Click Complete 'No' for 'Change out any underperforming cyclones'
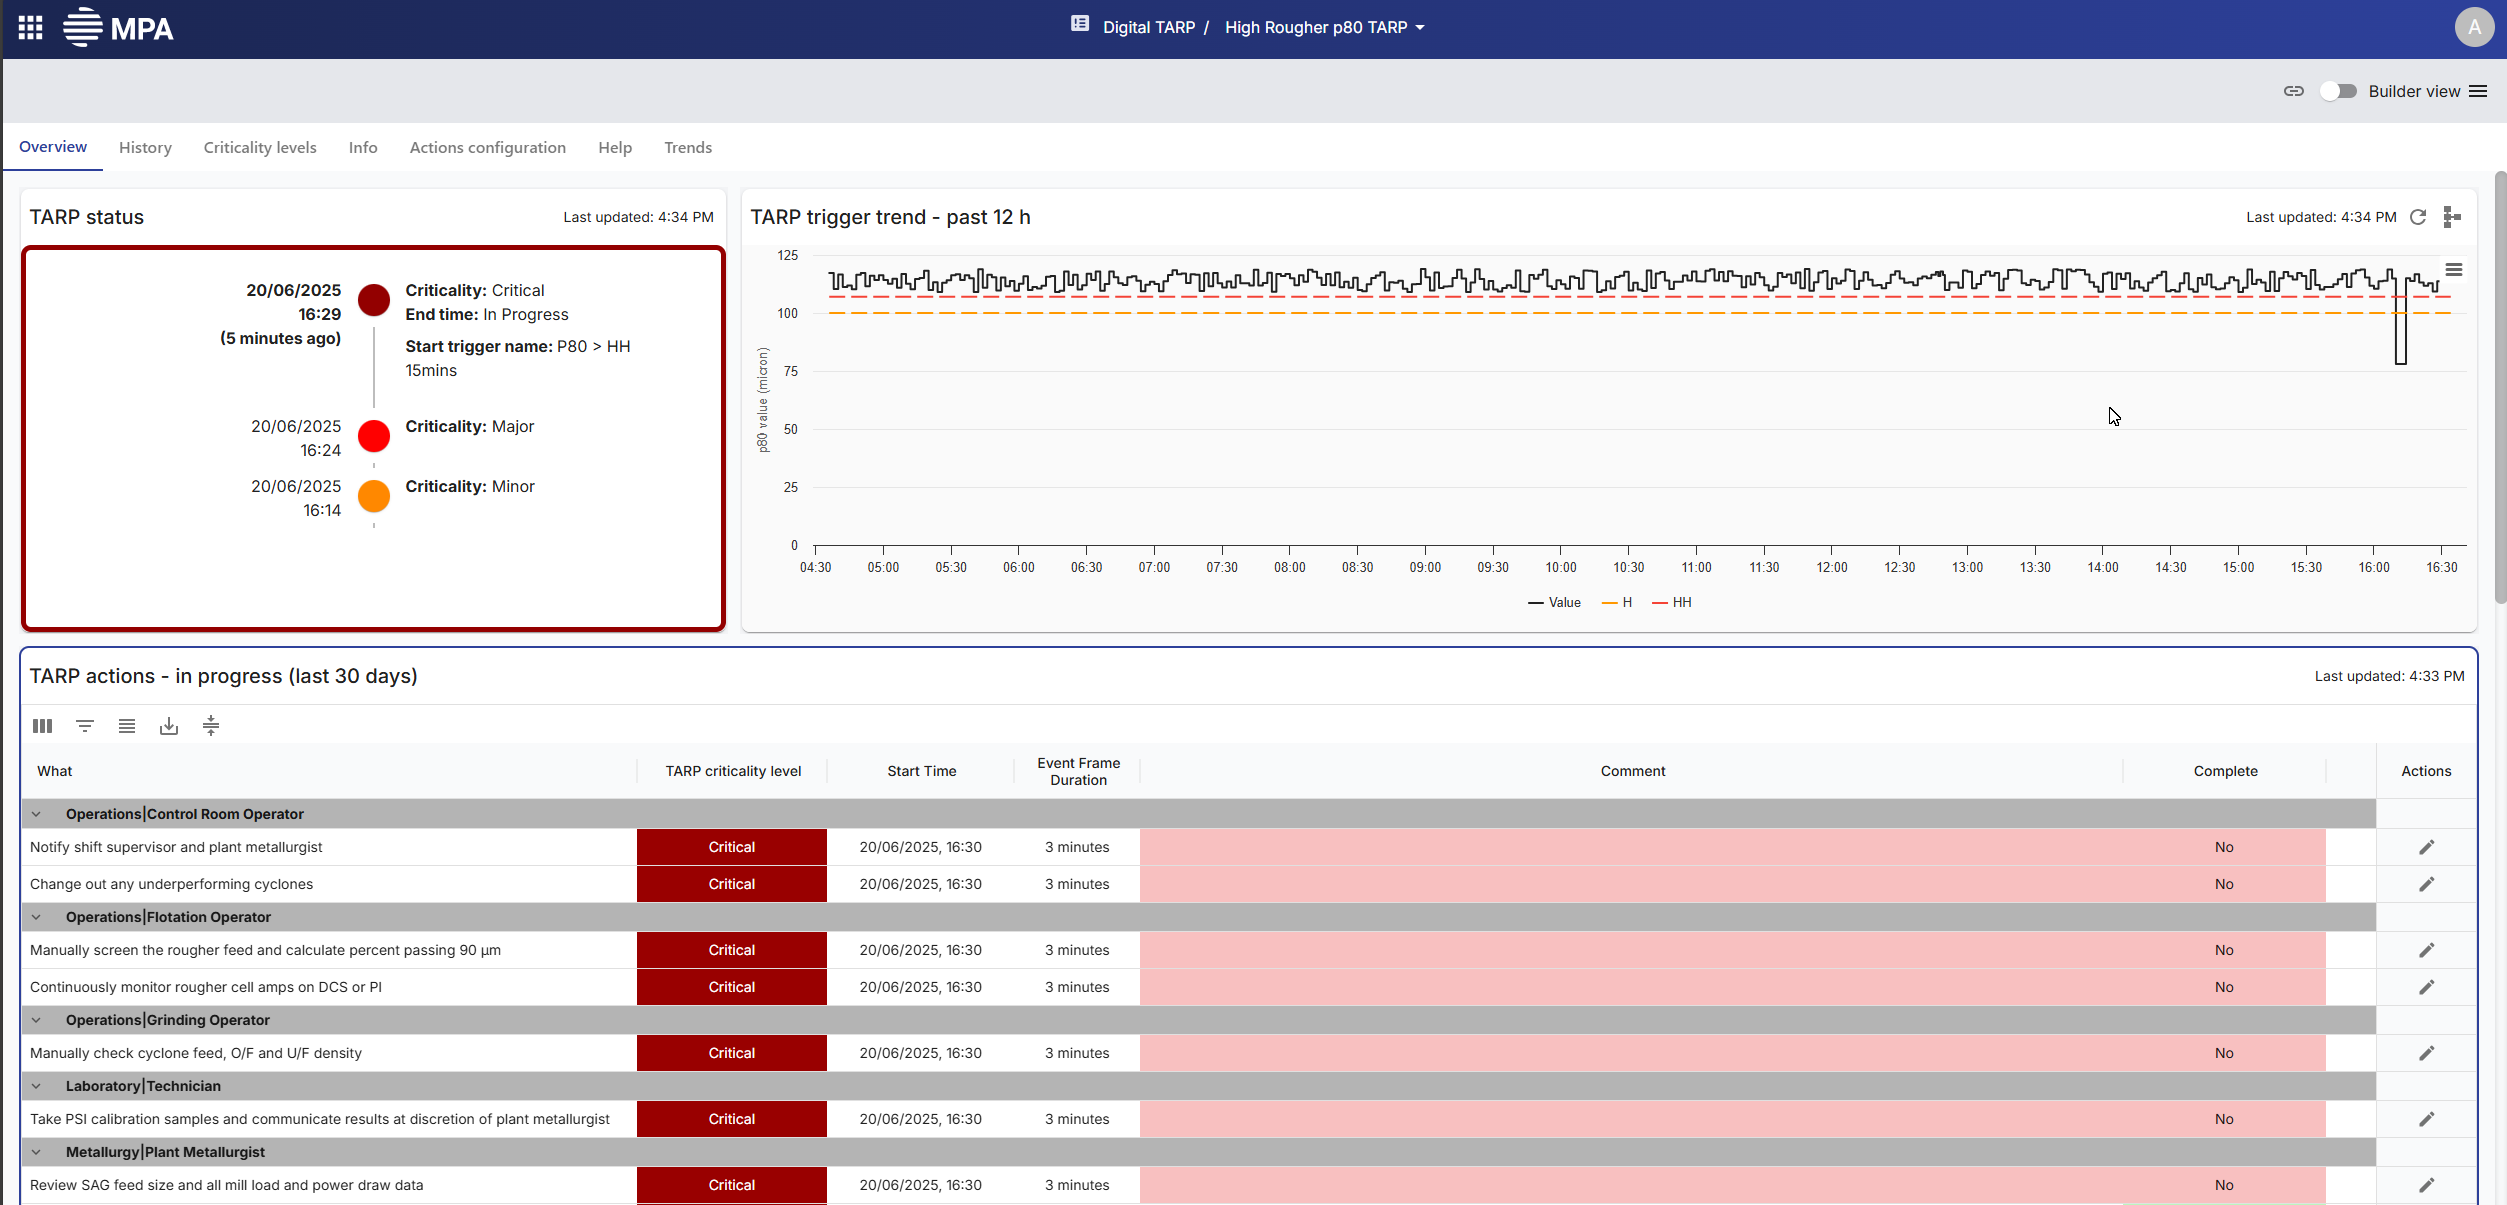Screen dimensions: 2507x1205 tap(2224, 884)
